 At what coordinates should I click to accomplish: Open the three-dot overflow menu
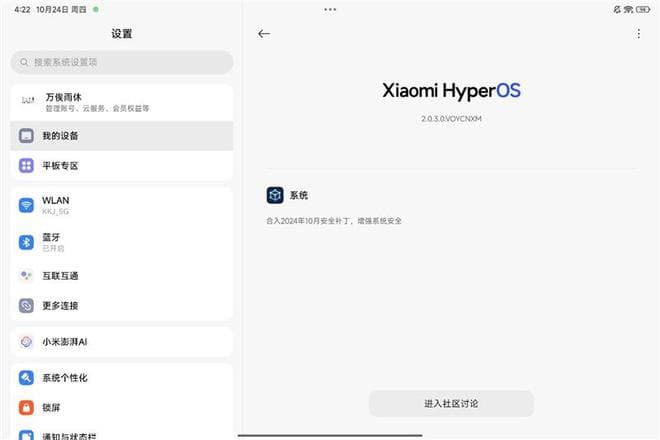pos(639,34)
